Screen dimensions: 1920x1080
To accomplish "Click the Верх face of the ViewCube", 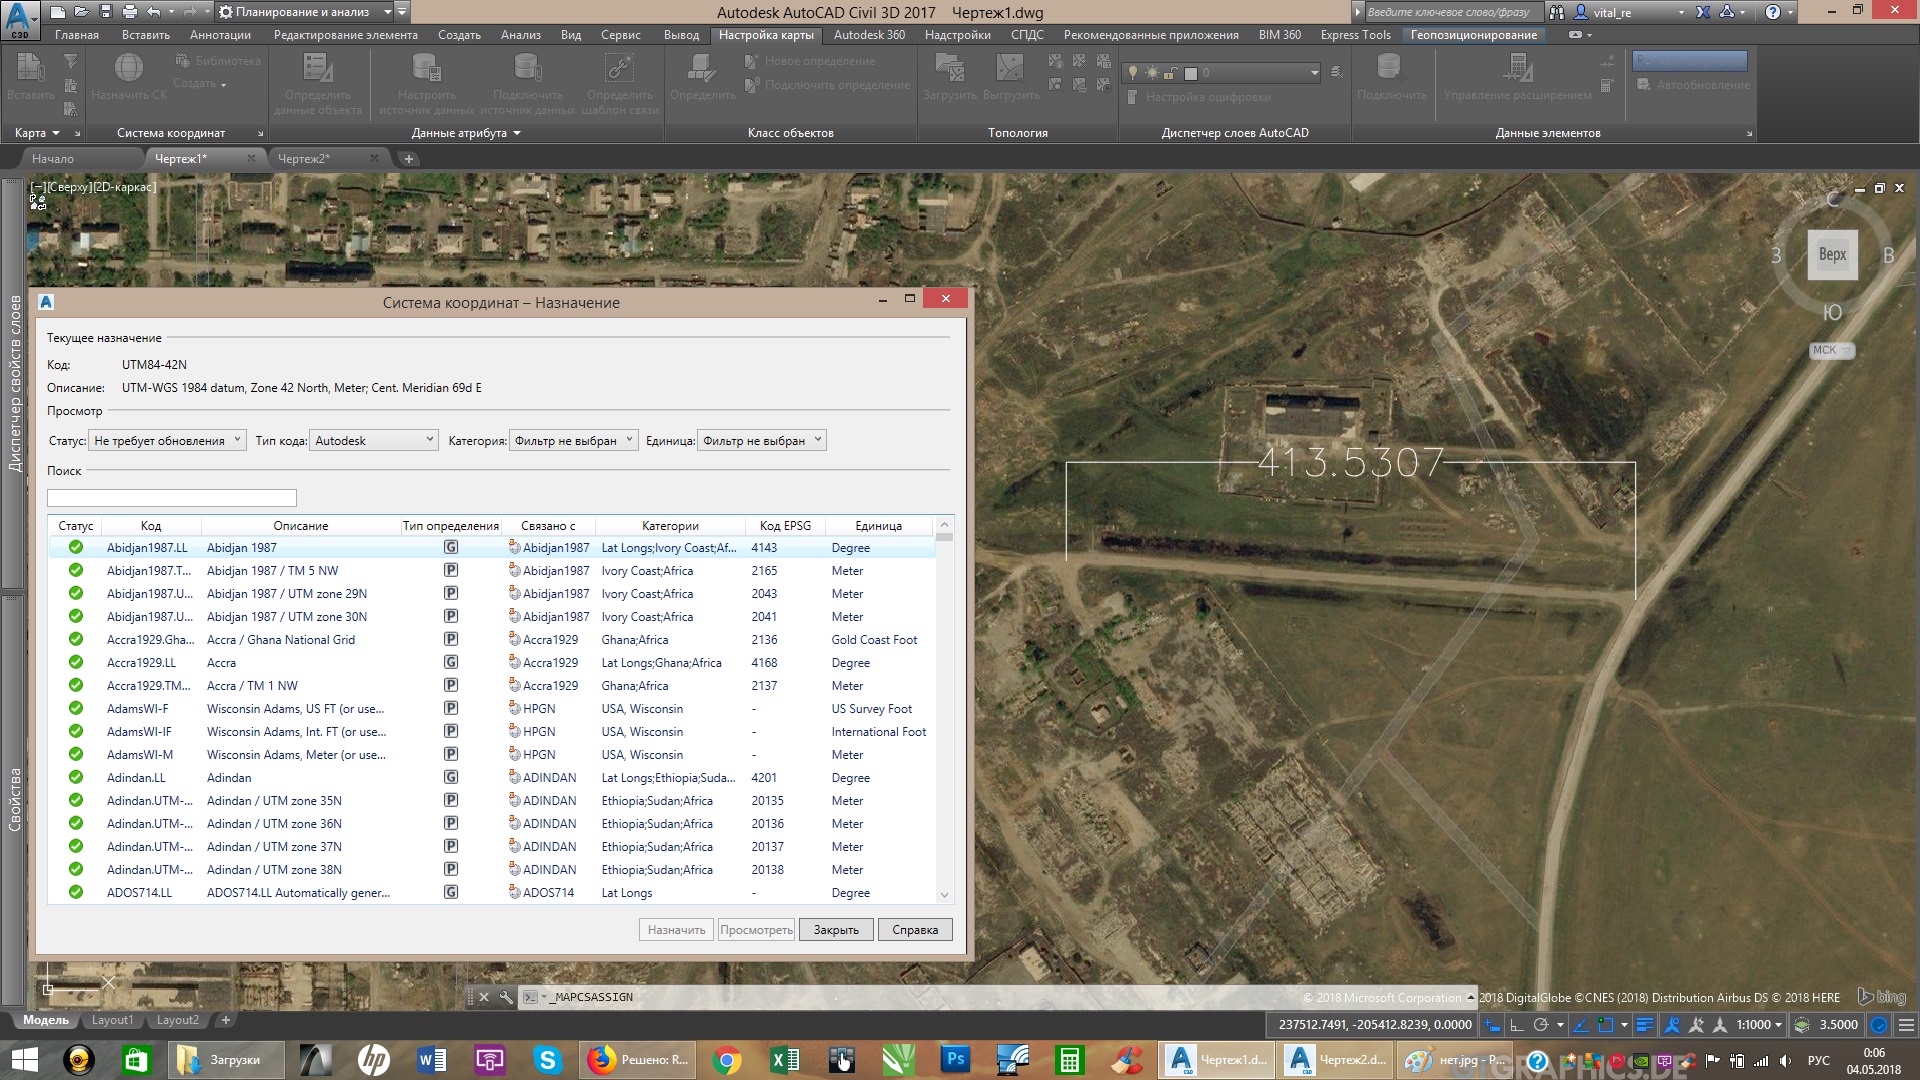I will pos(1832,255).
